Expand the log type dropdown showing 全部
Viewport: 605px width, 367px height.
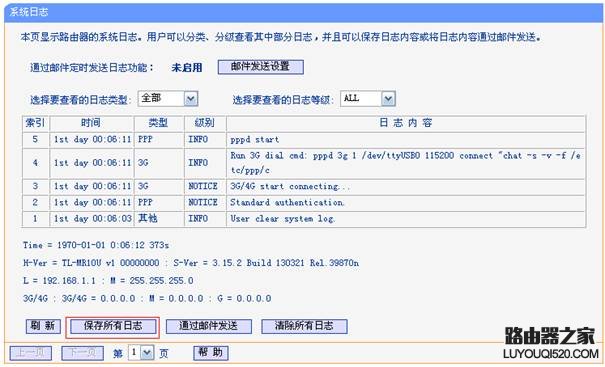[168, 99]
